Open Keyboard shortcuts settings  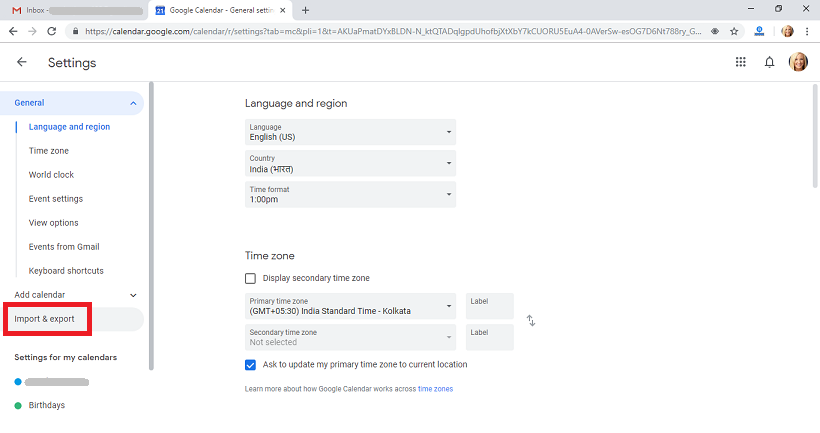click(x=66, y=271)
